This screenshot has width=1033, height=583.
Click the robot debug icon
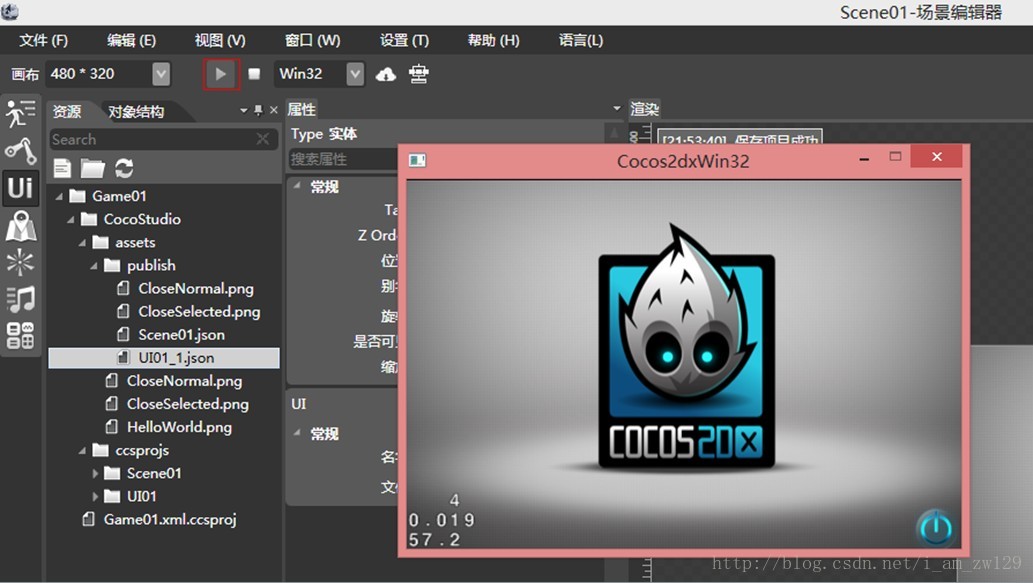click(x=418, y=74)
